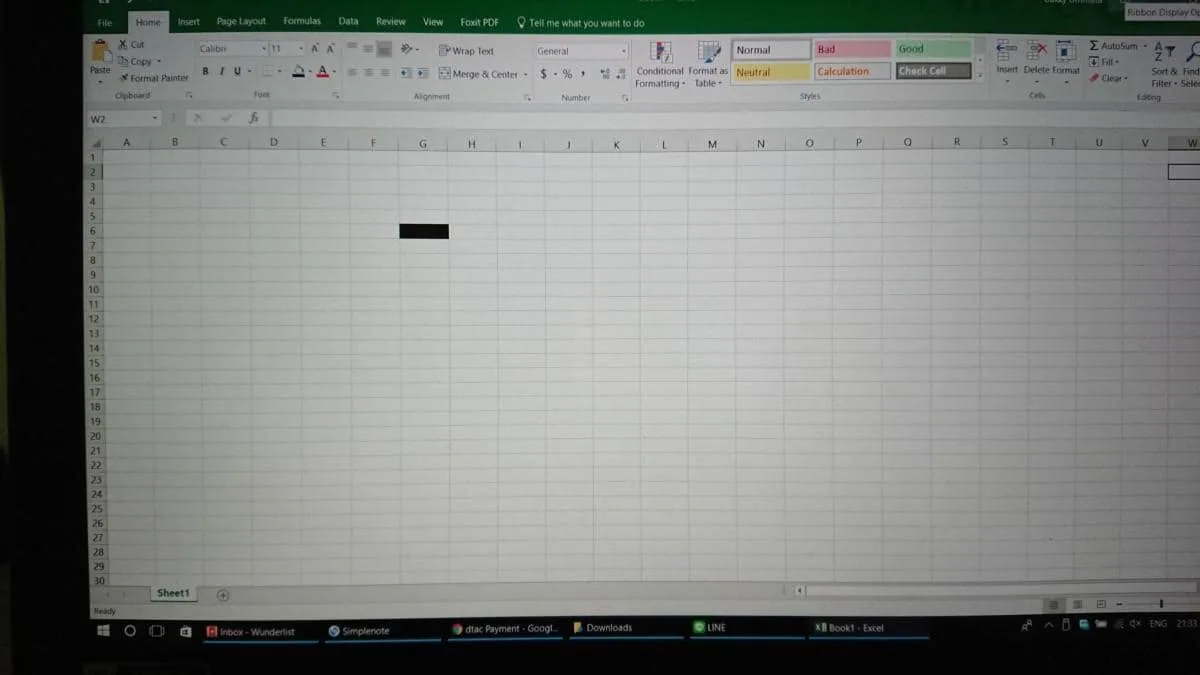Click the Copy icon in Clipboard group
The width and height of the screenshot is (1200, 675).
point(123,61)
